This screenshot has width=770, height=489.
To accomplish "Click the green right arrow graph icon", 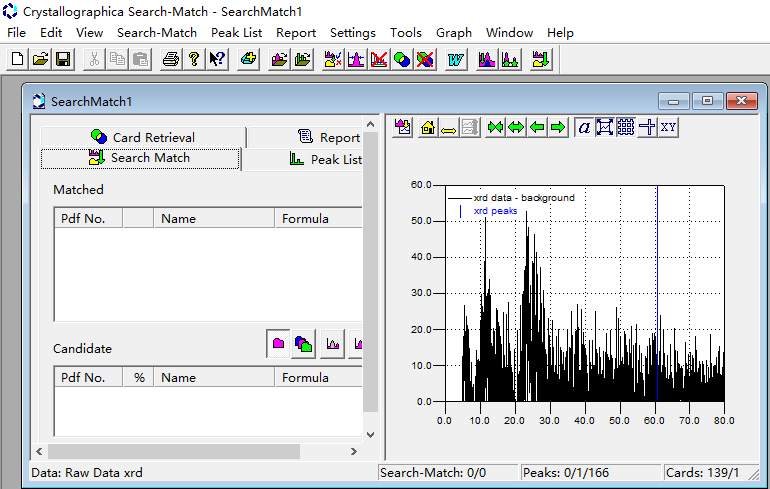I will pyautogui.click(x=558, y=127).
